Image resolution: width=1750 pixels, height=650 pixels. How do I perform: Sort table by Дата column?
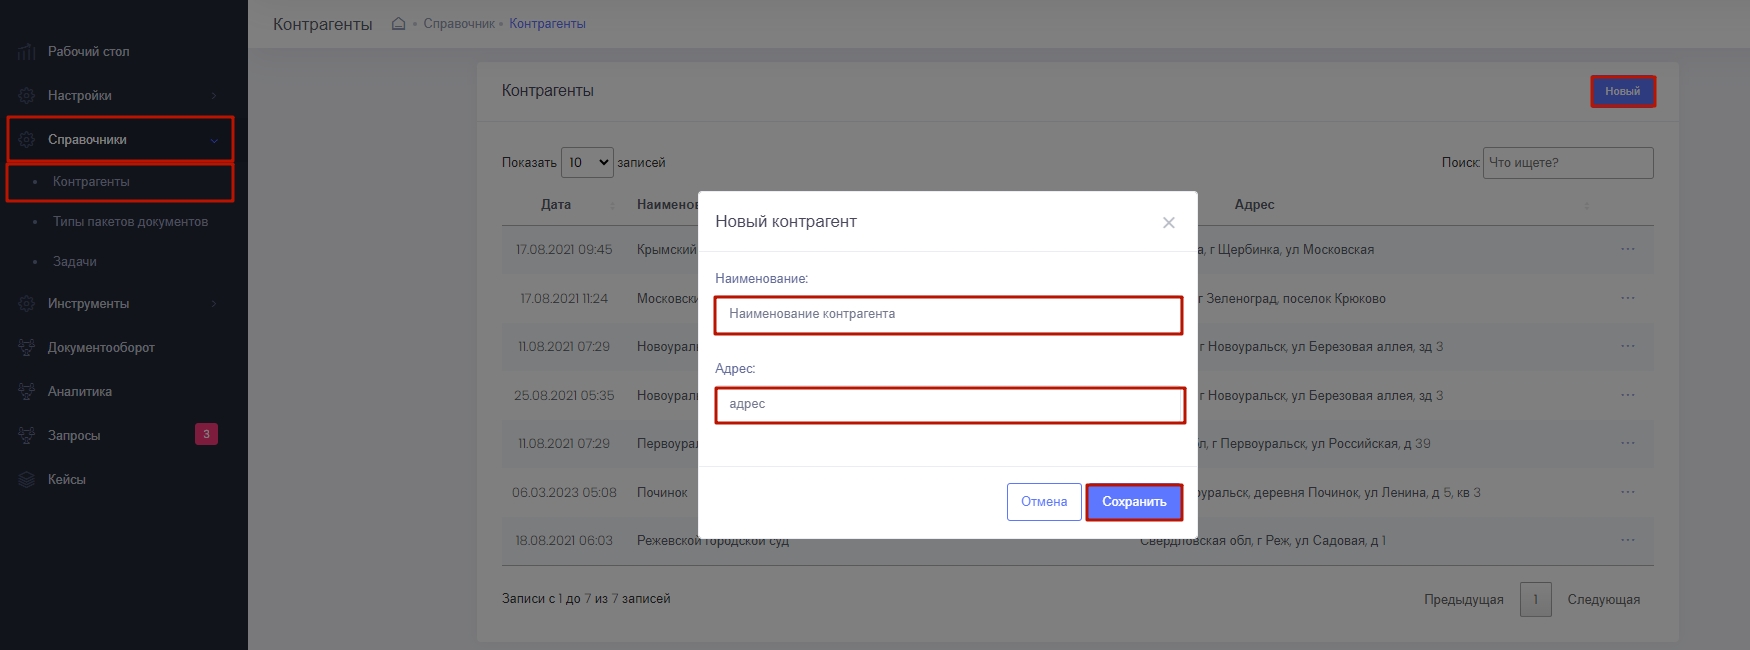556,205
